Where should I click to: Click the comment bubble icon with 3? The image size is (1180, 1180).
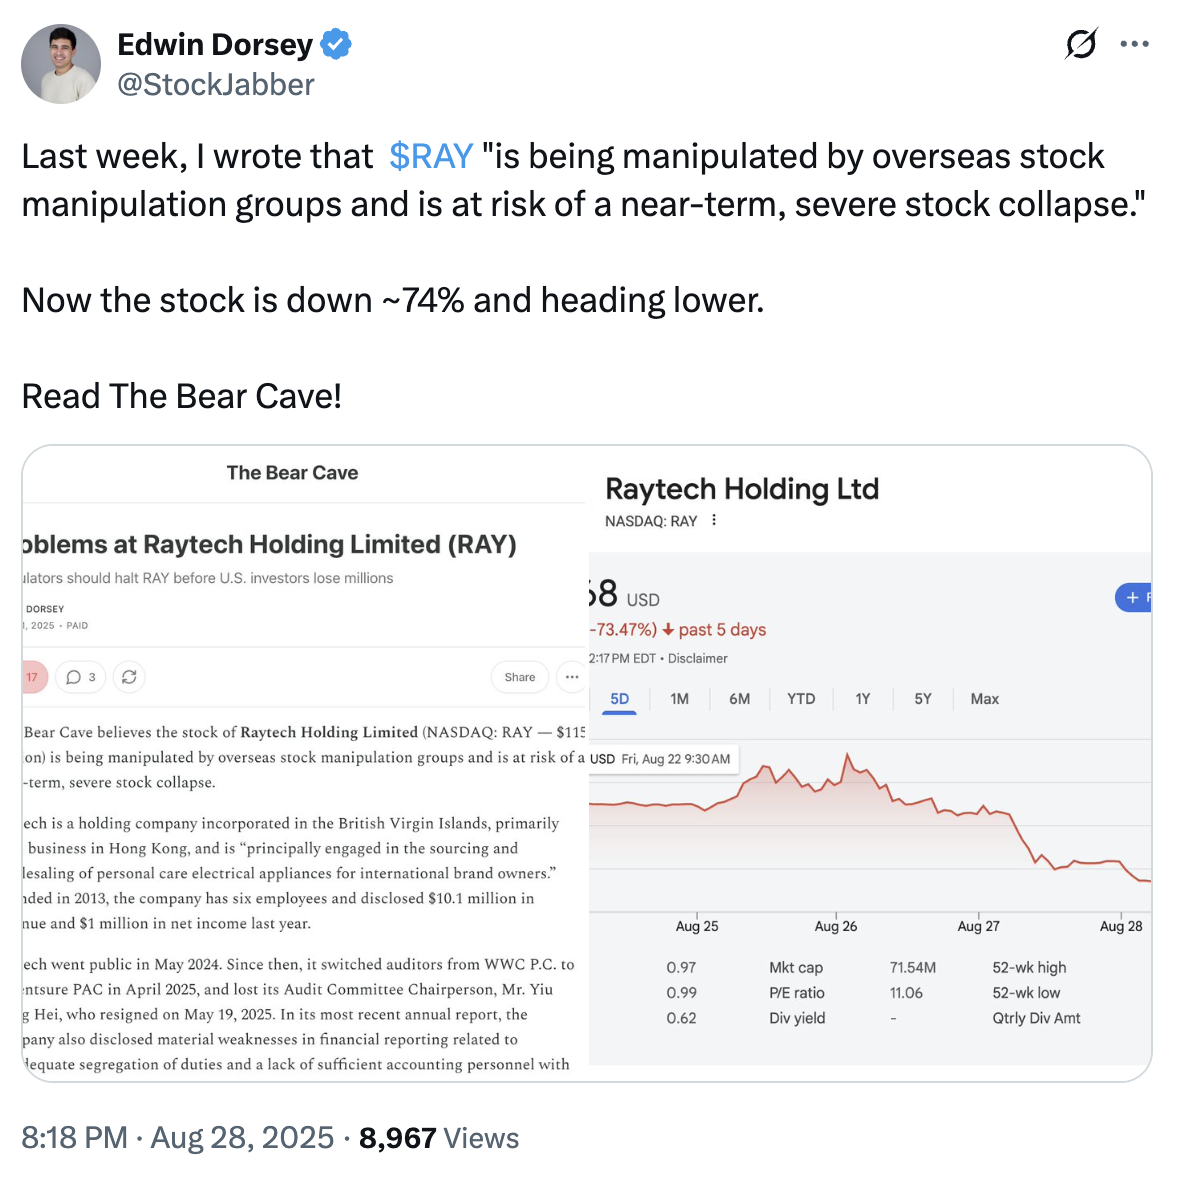80,677
